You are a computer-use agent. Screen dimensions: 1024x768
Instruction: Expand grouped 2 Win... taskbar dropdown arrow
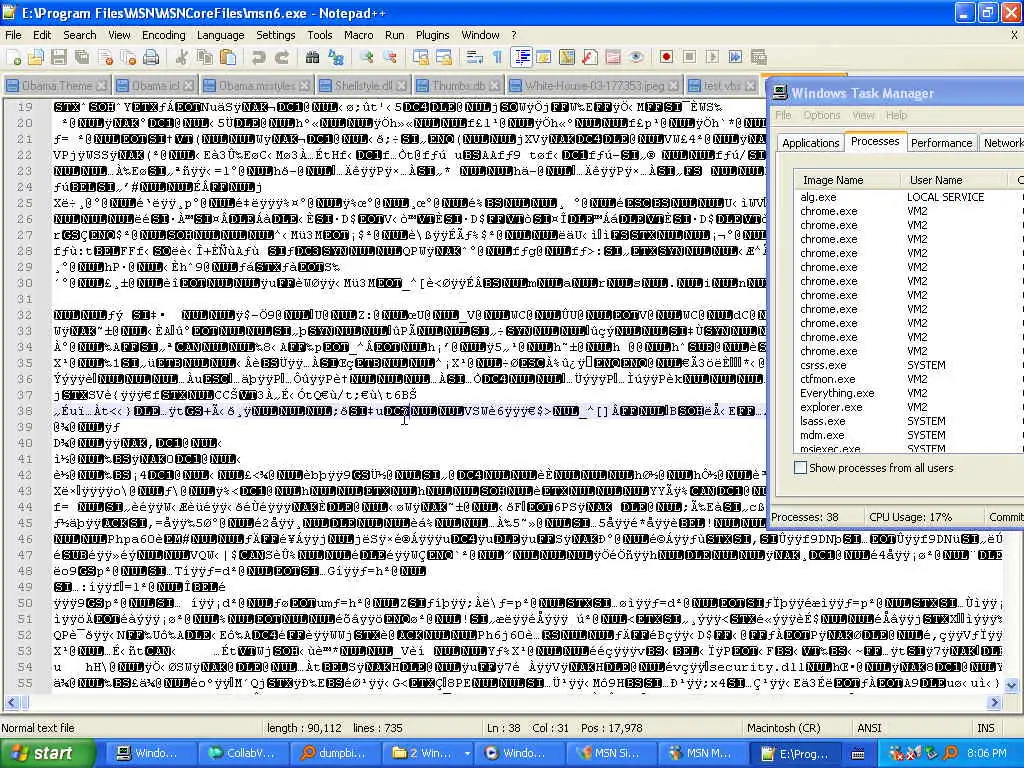467,753
